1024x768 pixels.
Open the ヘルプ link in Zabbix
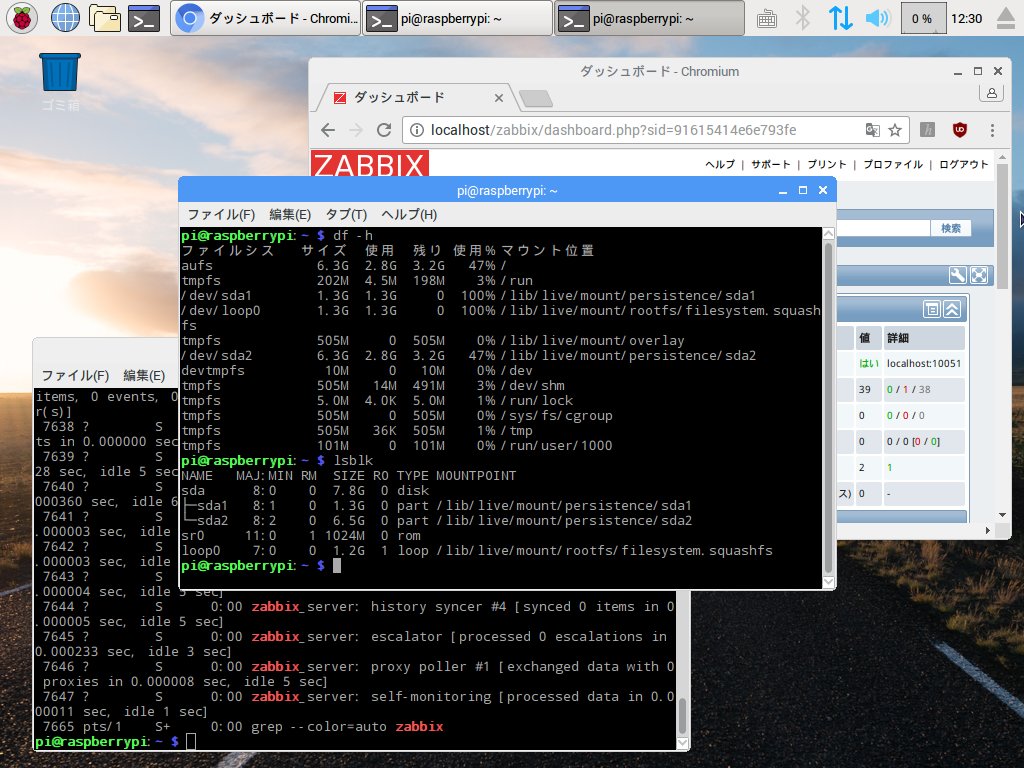pyautogui.click(x=720, y=165)
